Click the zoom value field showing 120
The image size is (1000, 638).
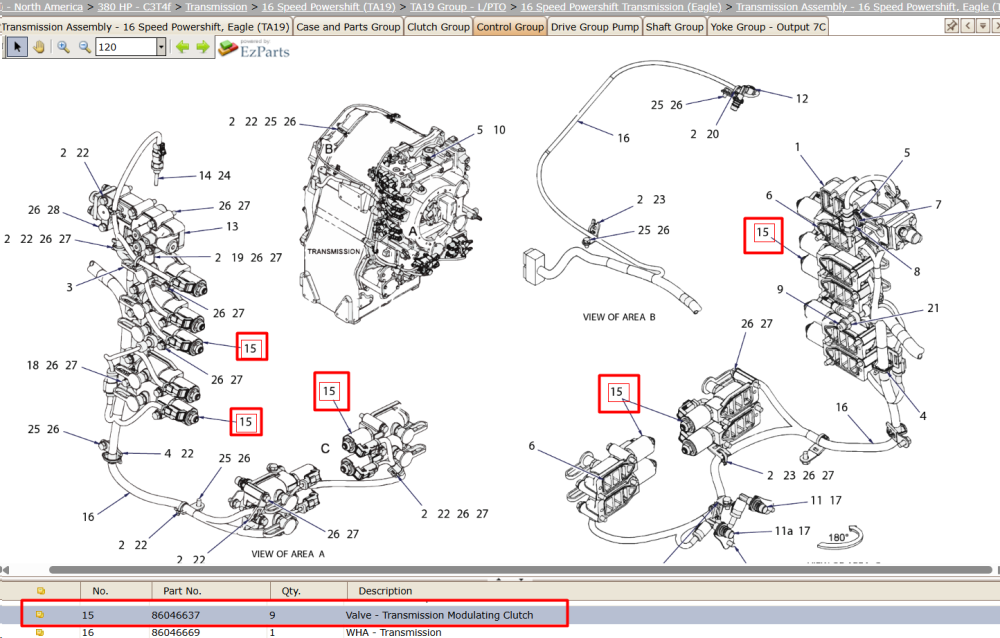point(126,47)
